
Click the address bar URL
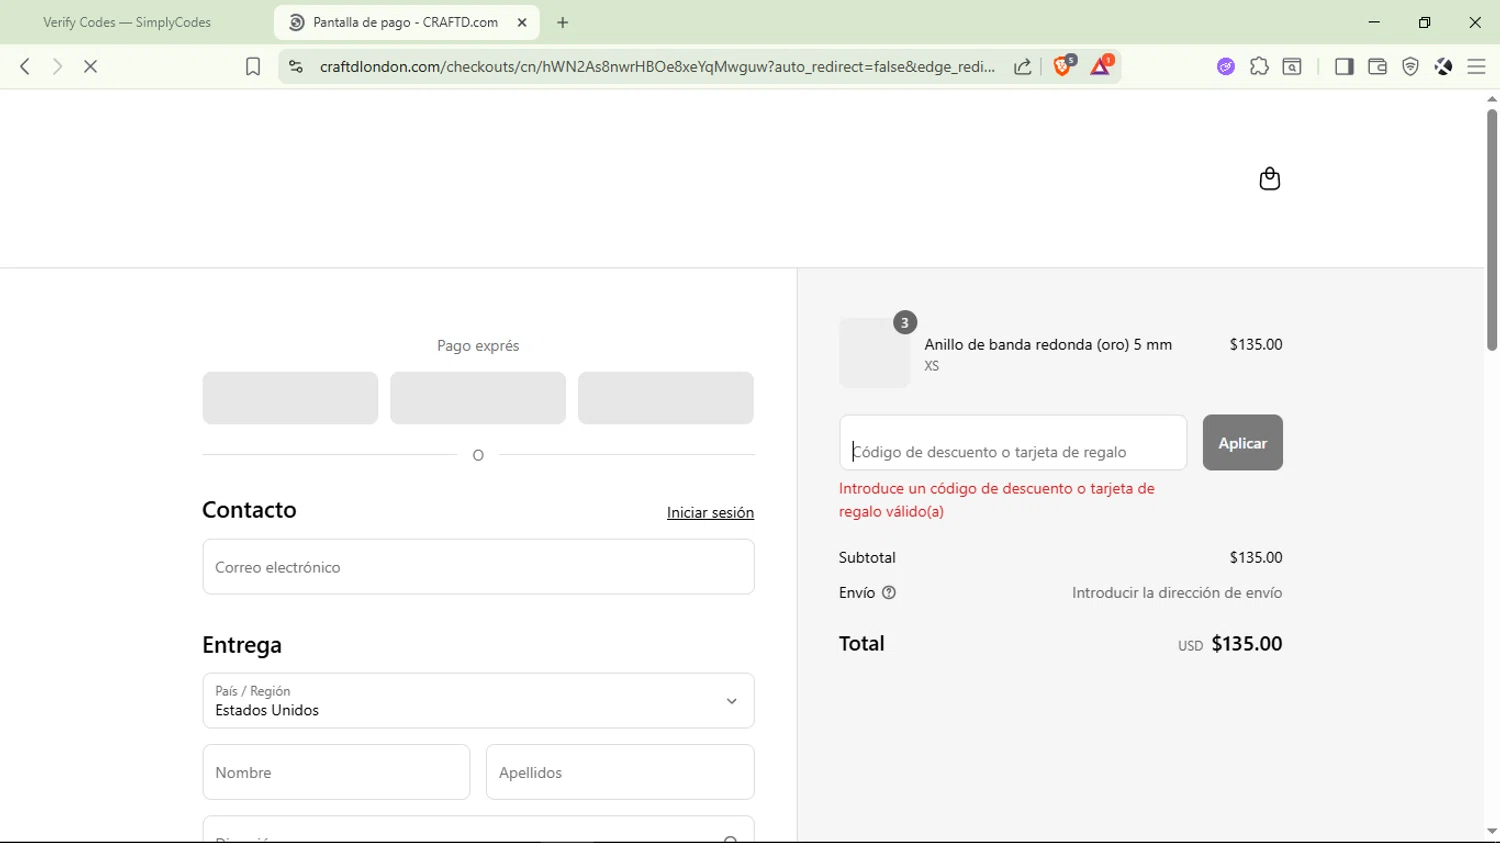tap(657, 66)
